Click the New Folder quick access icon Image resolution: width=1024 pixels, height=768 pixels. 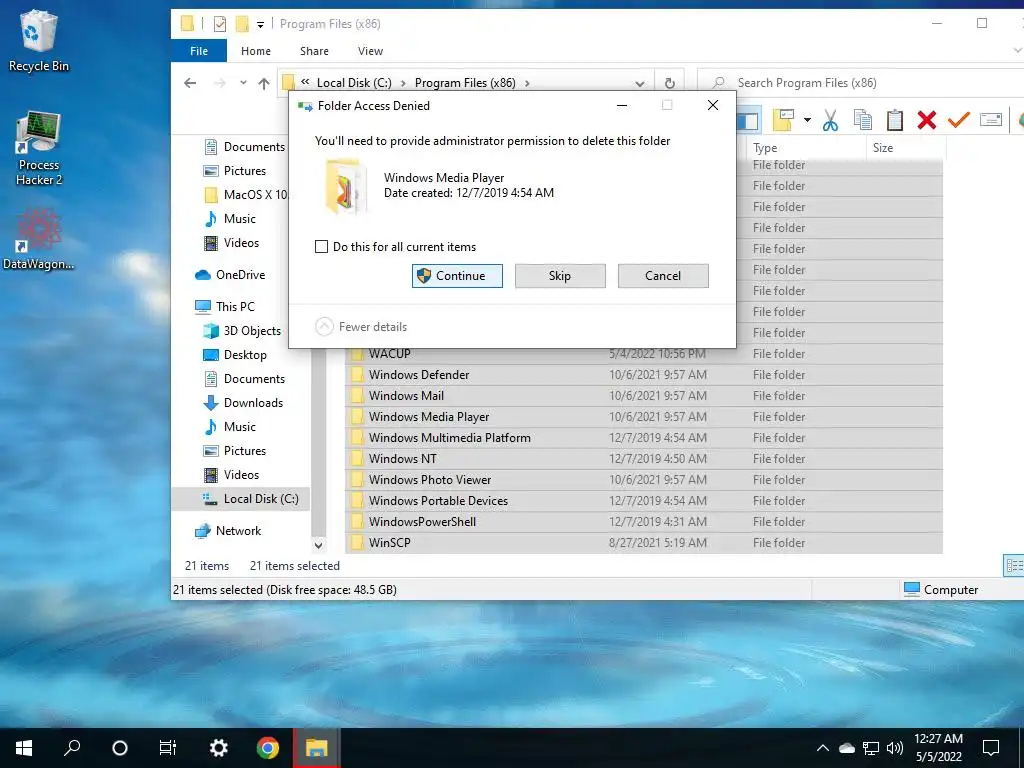(242, 24)
